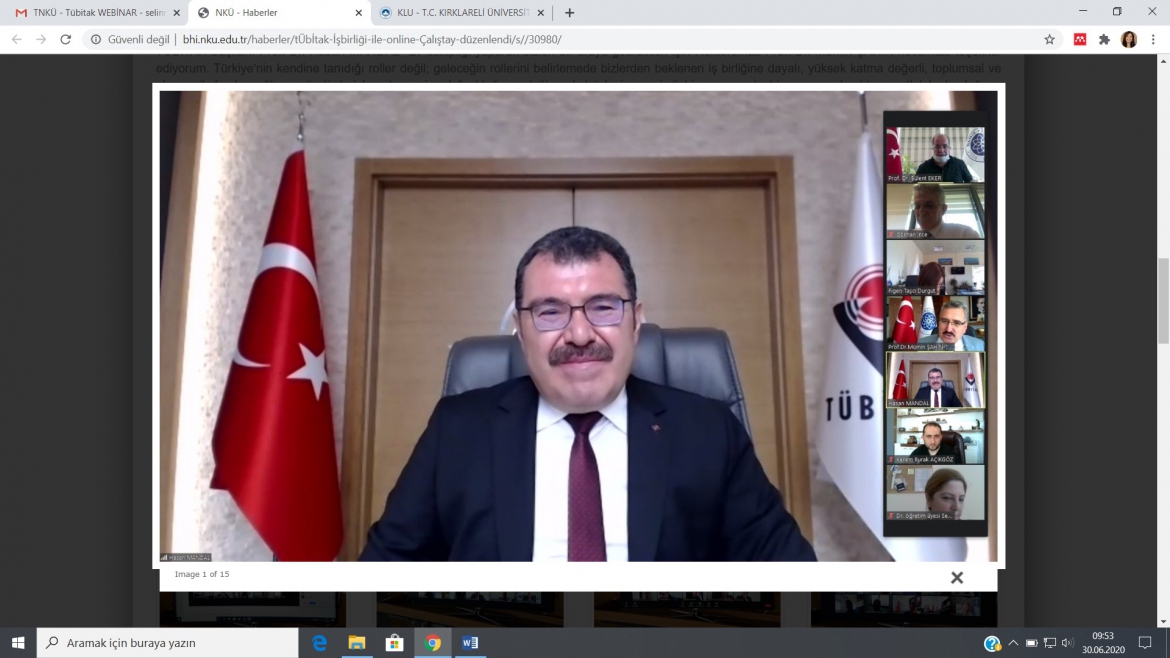Open a new browser tab
The height and width of the screenshot is (658, 1170).
click(x=570, y=13)
